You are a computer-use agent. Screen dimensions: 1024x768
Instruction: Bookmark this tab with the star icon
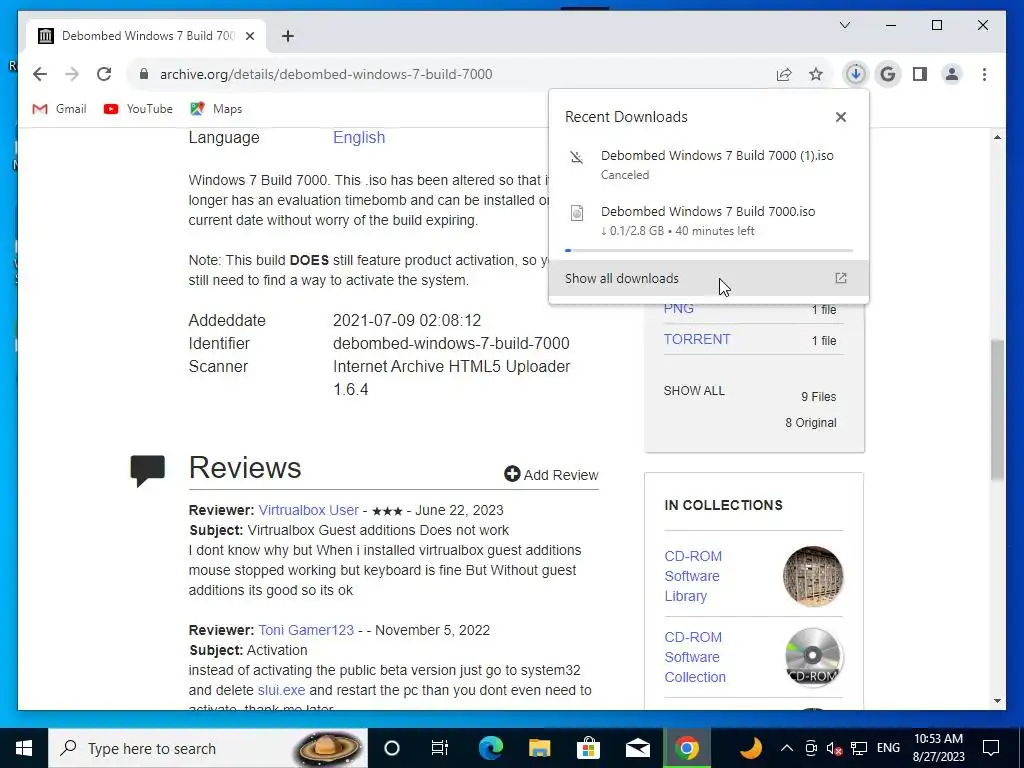pos(816,74)
